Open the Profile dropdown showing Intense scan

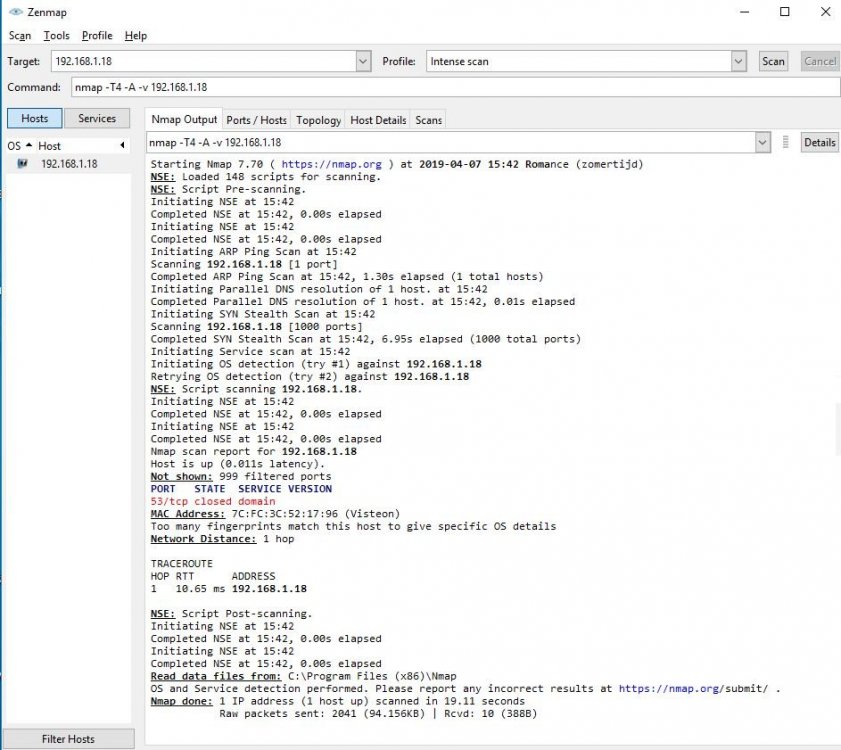tap(738, 61)
